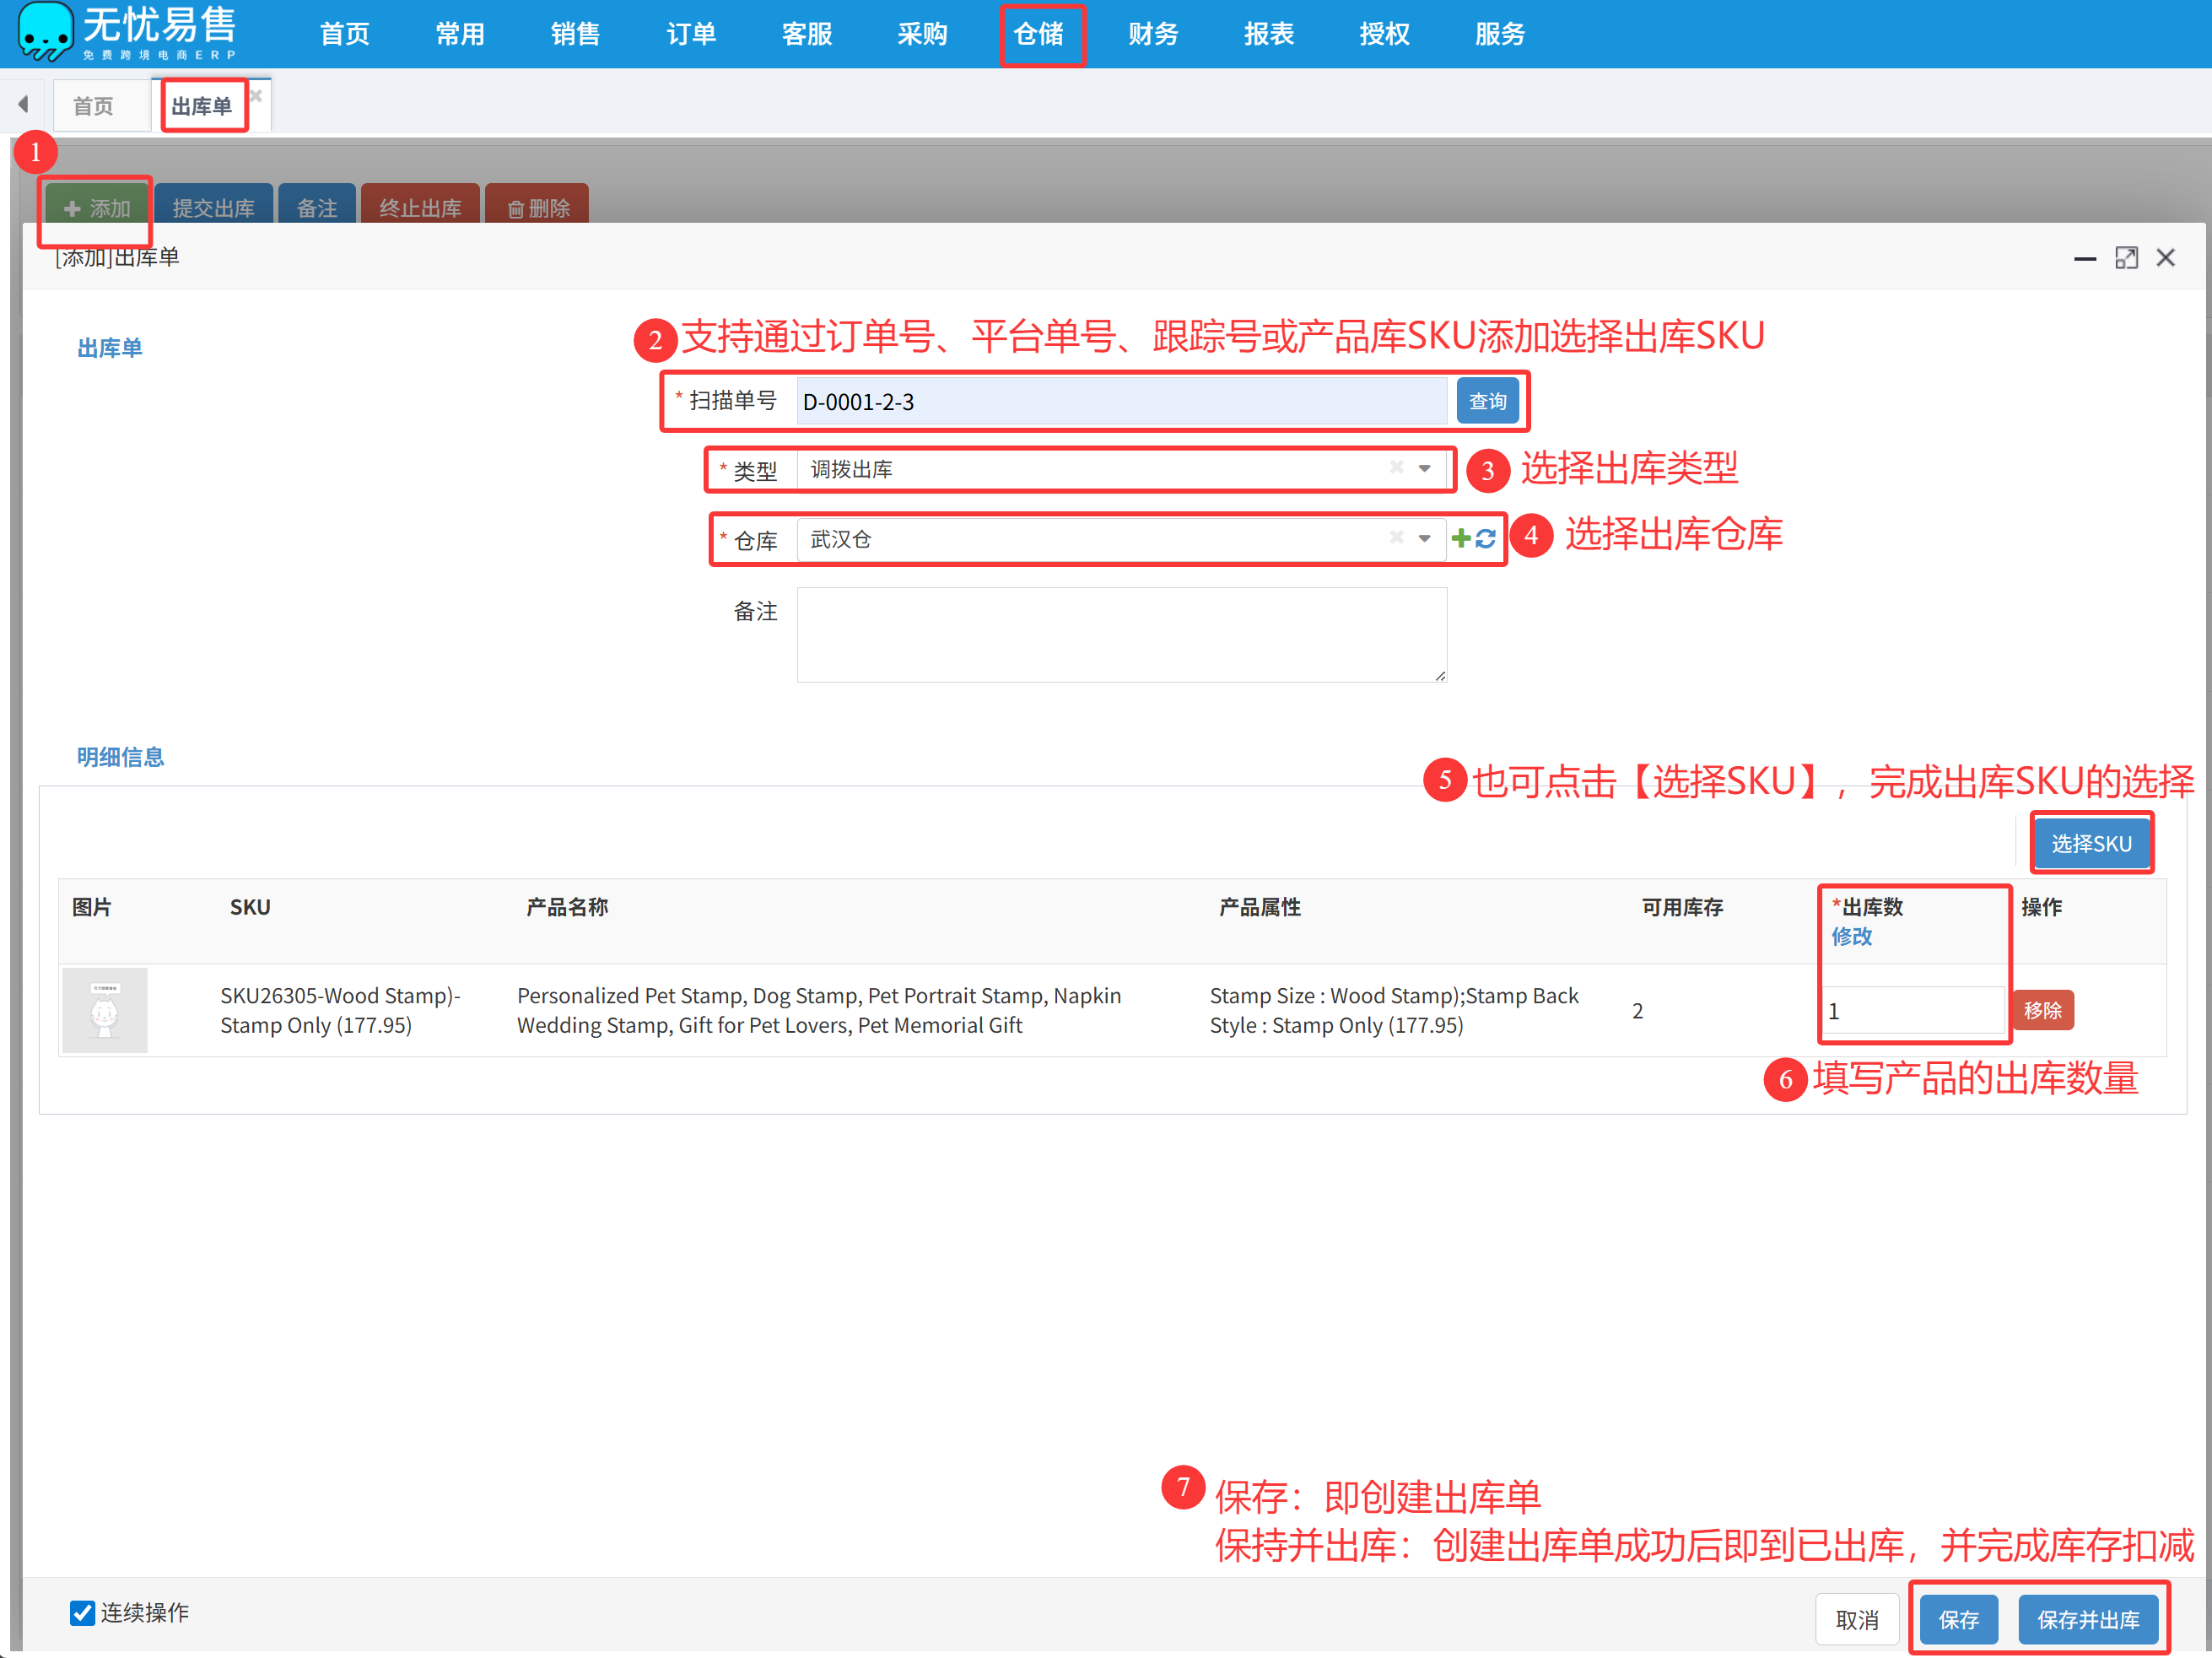Click the 修改 link under 出库数
The image size is (2212, 1658).
click(1851, 936)
